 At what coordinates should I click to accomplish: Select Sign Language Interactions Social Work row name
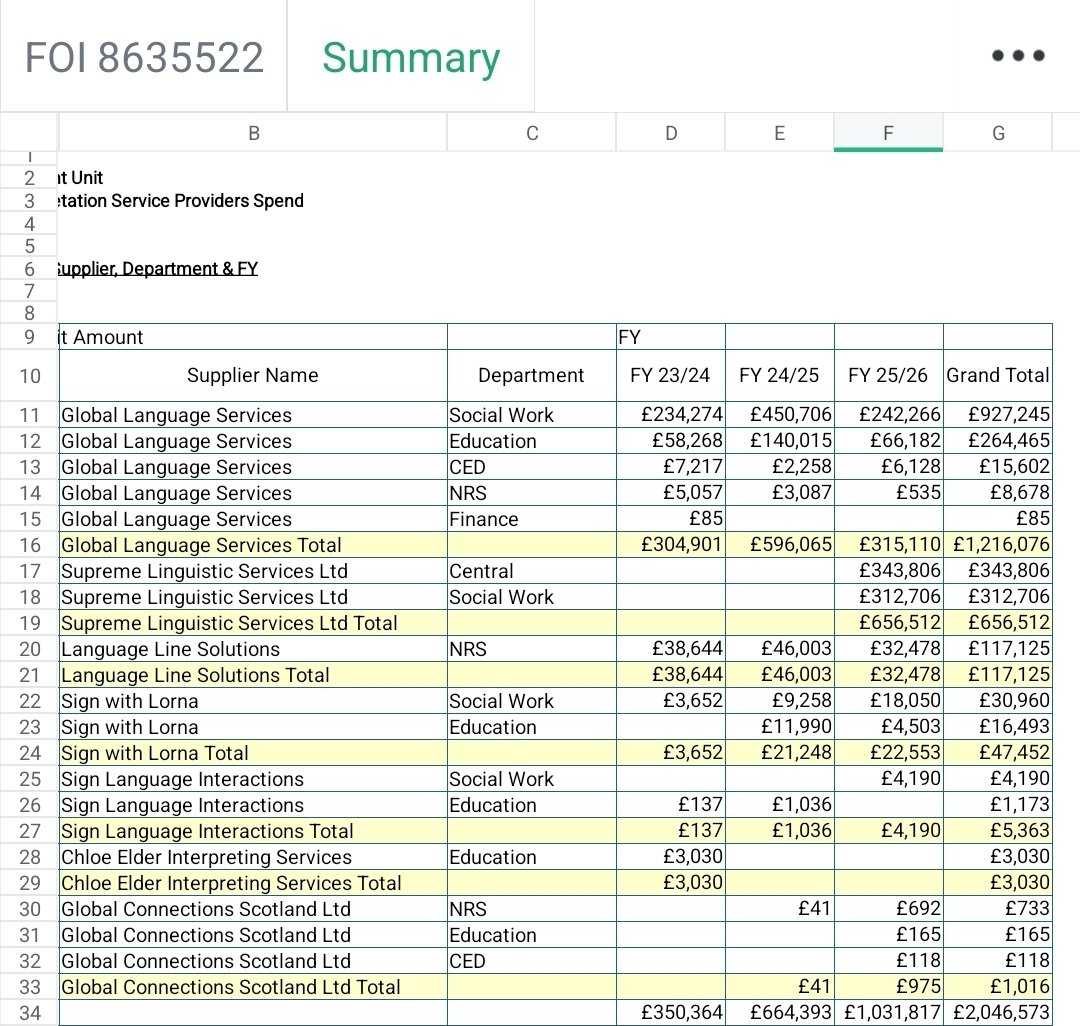[253, 779]
